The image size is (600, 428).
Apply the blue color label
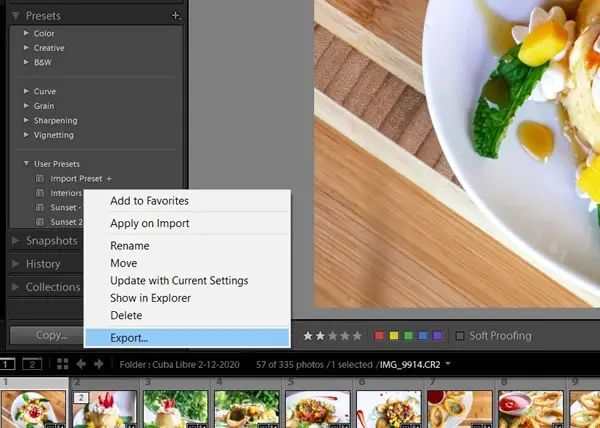423,336
